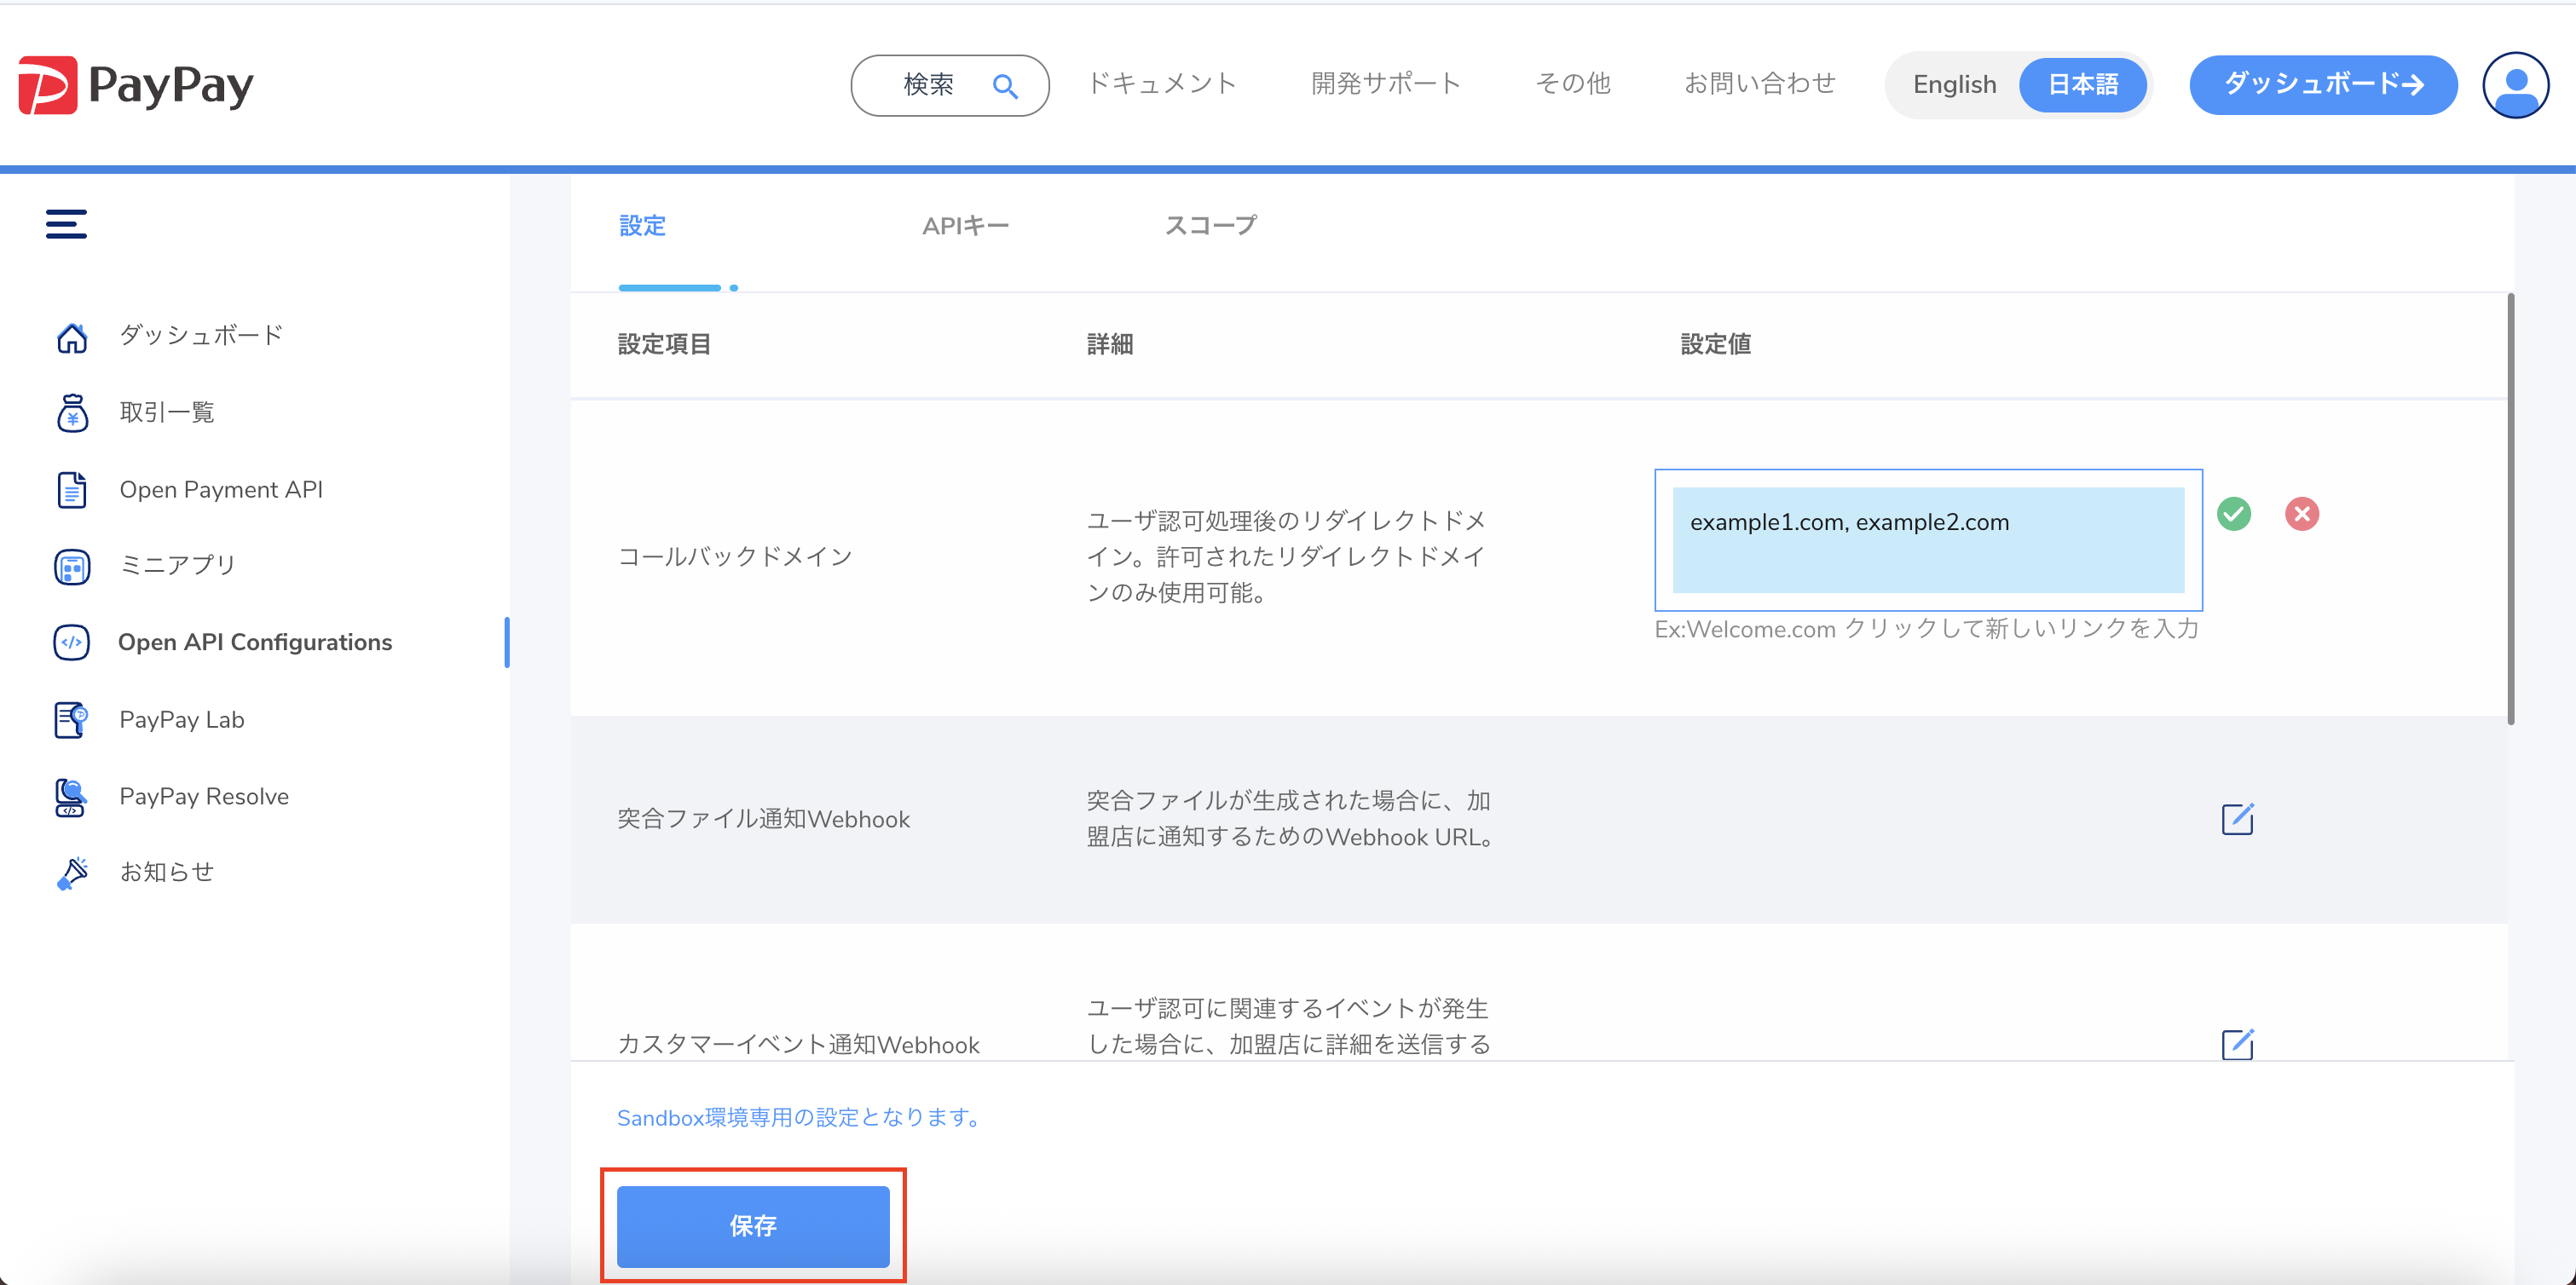The height and width of the screenshot is (1285, 2576).
Task: Open その他 menu
Action: click(1573, 84)
